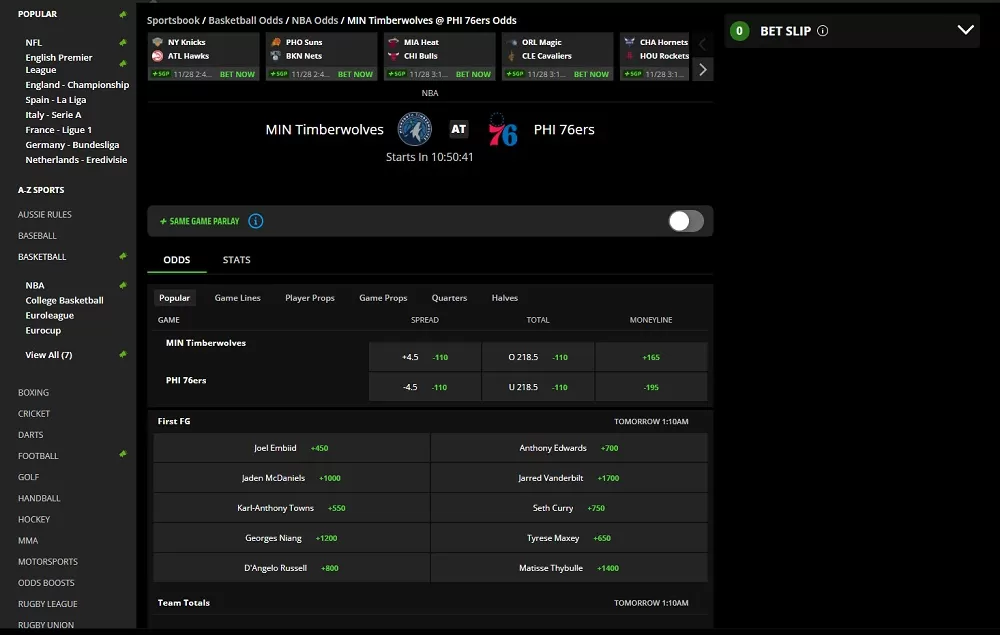This screenshot has height=635, width=1000.
Task: Select Karl-Anthony Towns First FG +550
Action: (291, 507)
